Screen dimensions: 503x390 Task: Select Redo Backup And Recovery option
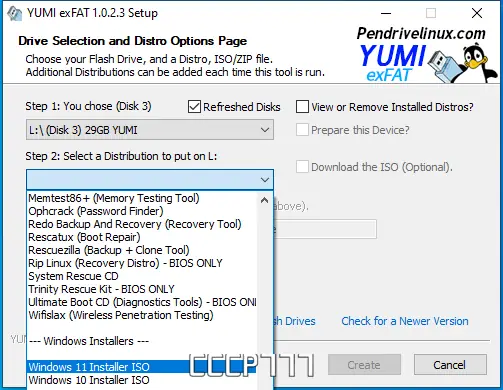tap(143, 224)
